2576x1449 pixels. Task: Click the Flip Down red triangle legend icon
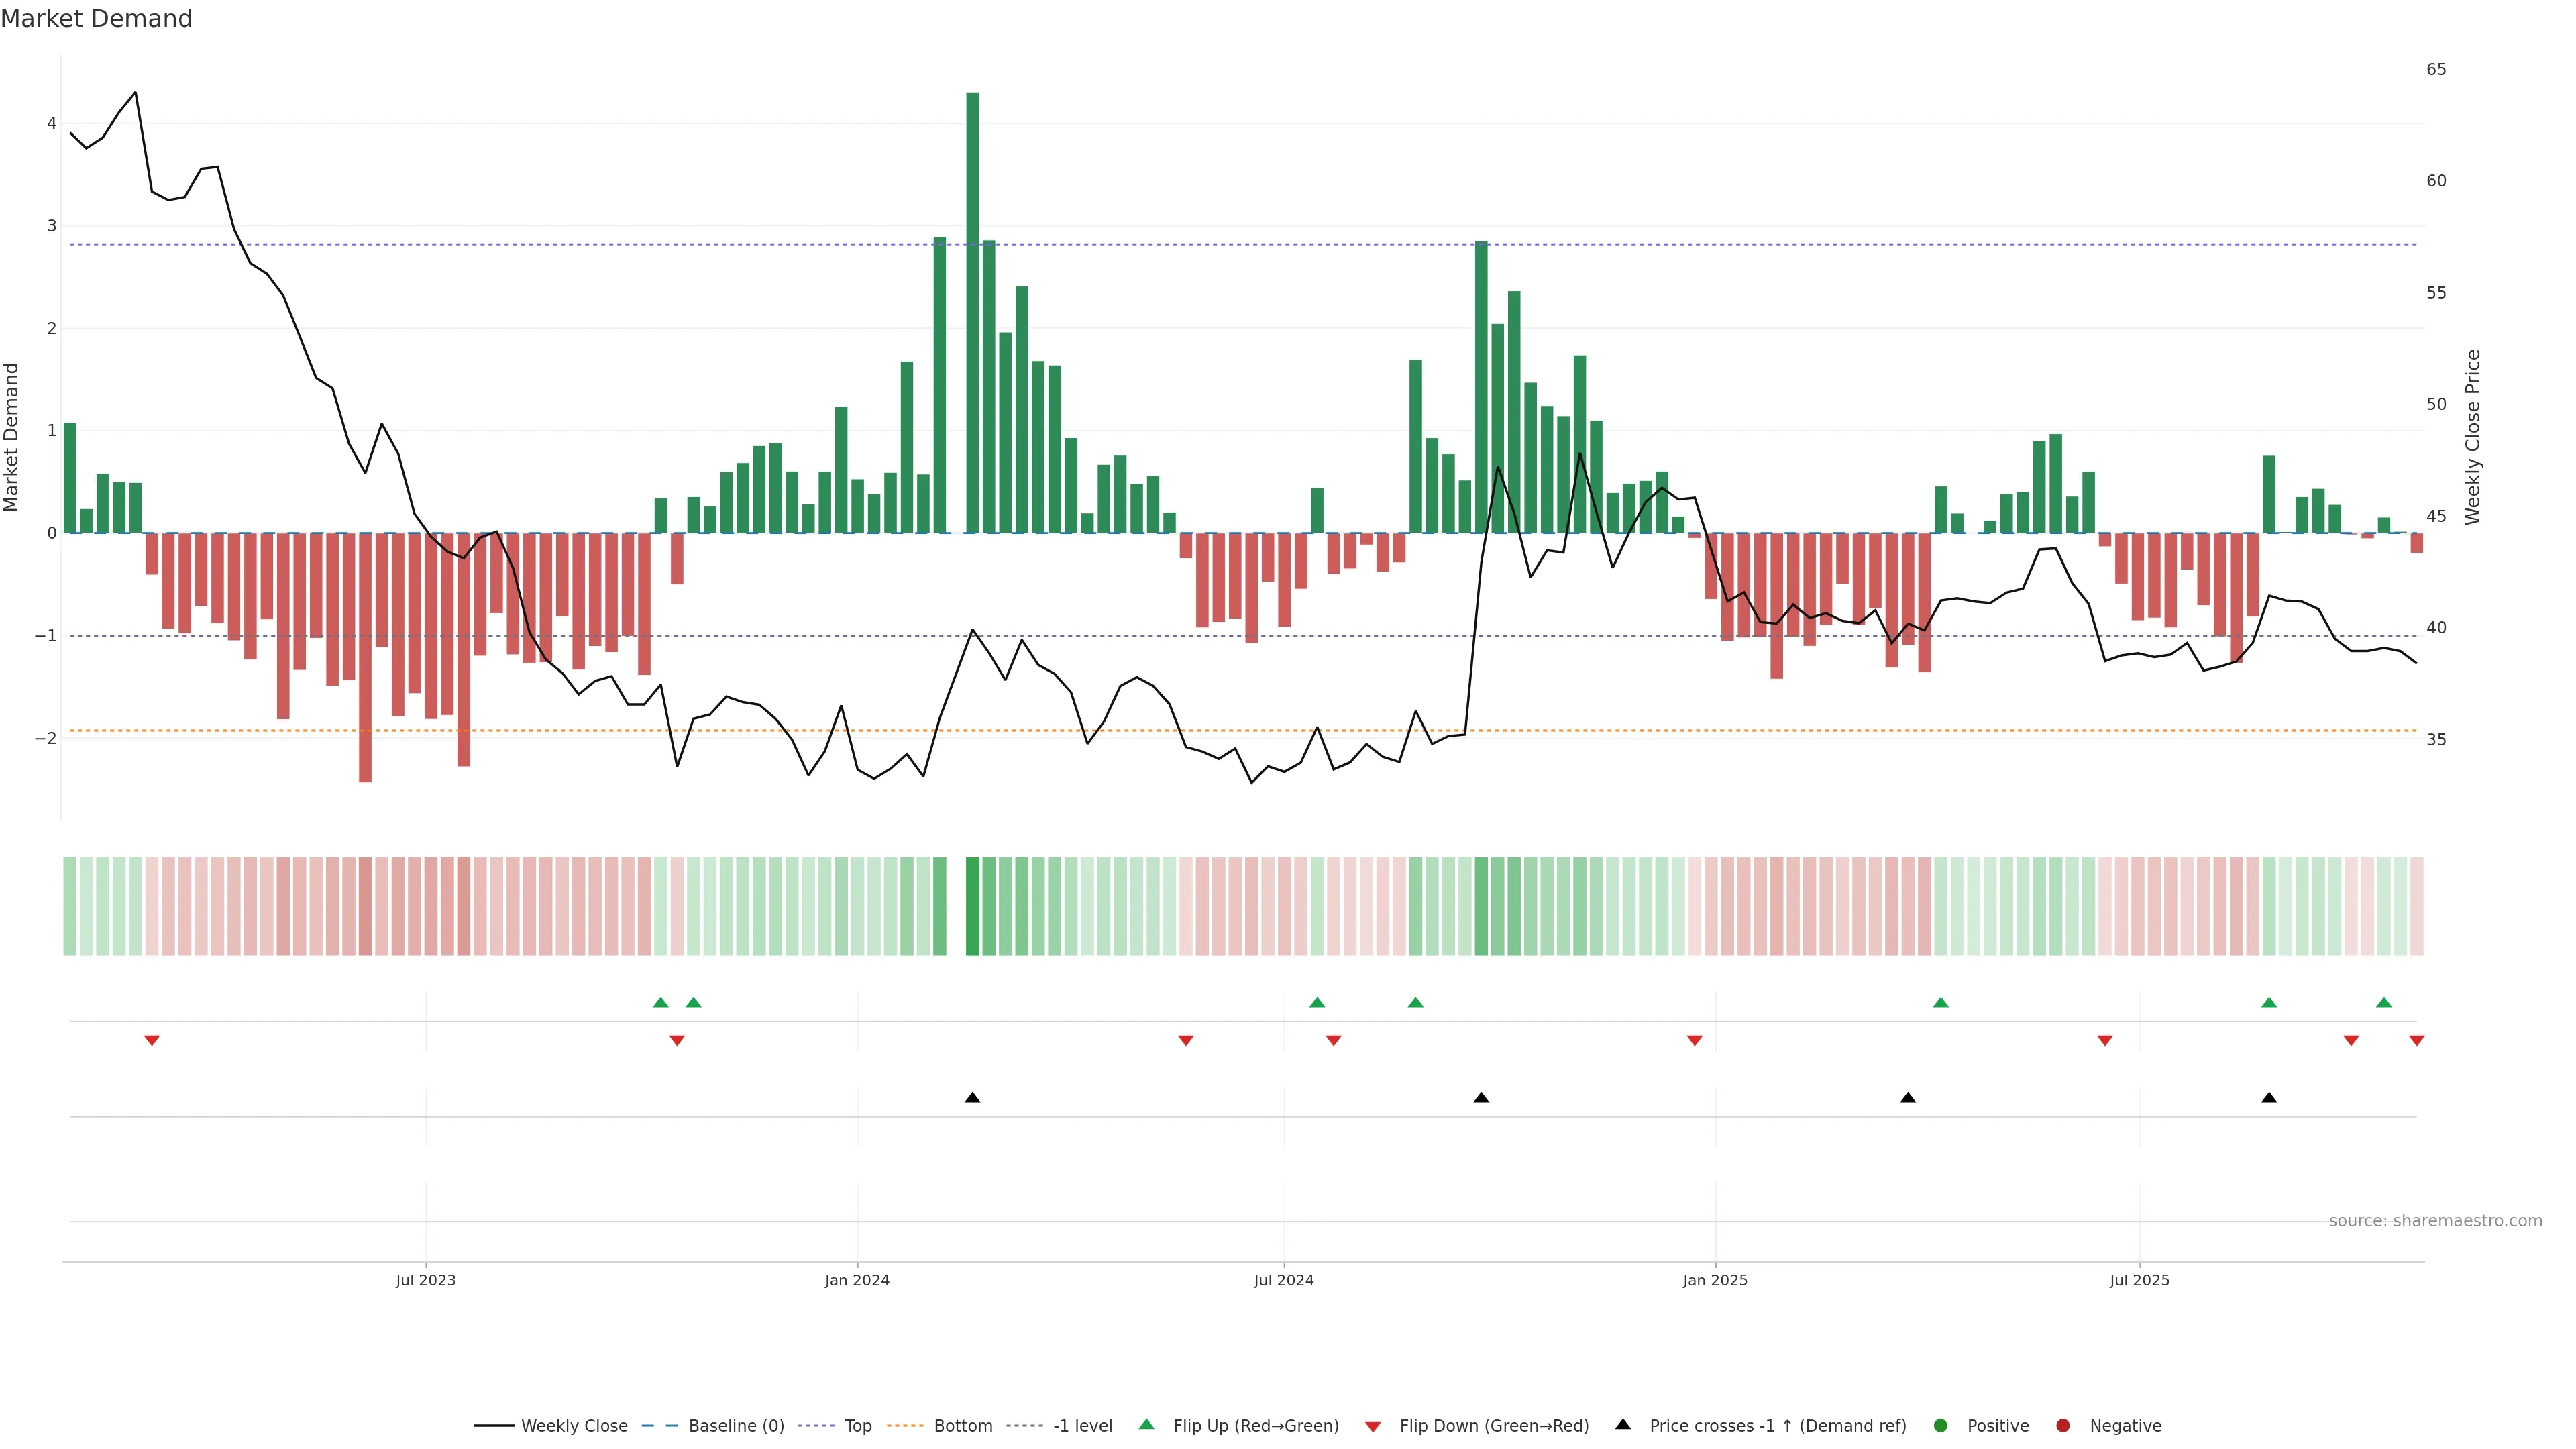click(1373, 1426)
